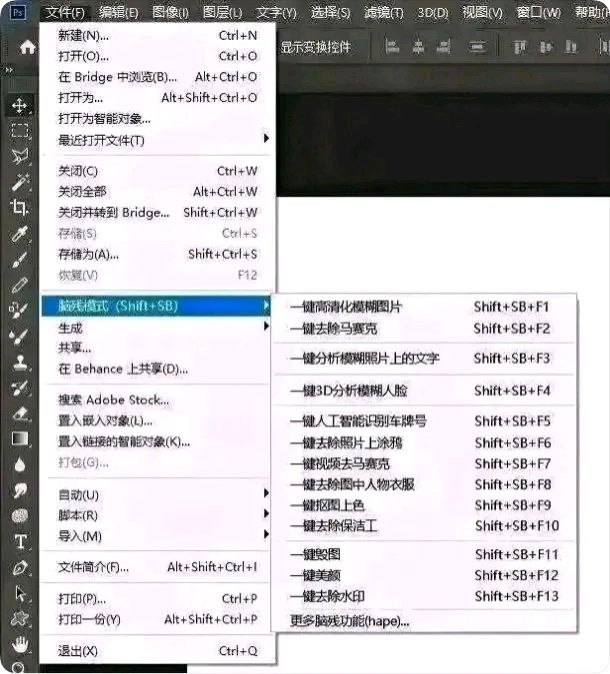Open the 文件(F) menu
The image size is (610, 674).
(65, 12)
